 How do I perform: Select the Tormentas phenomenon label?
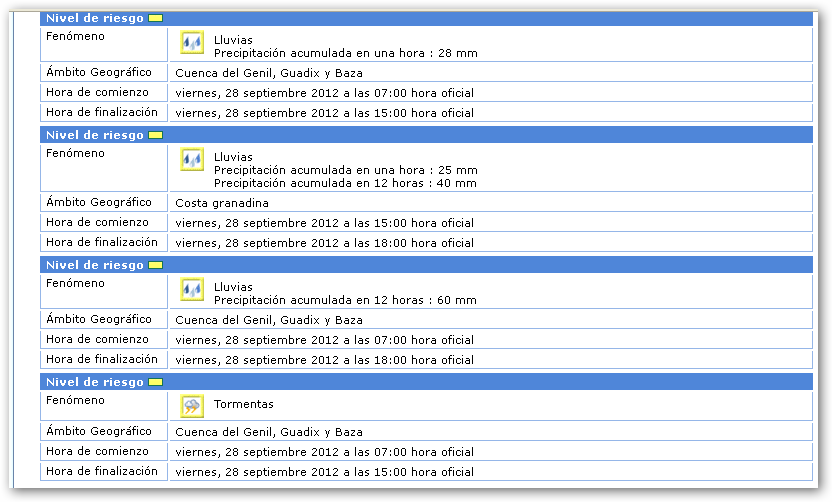pos(243,405)
